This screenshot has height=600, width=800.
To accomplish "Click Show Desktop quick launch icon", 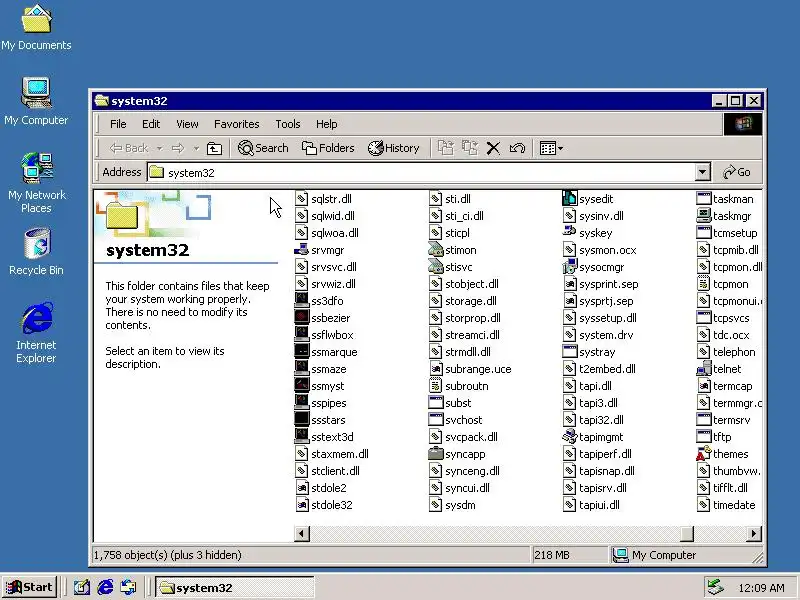I will 81,587.
